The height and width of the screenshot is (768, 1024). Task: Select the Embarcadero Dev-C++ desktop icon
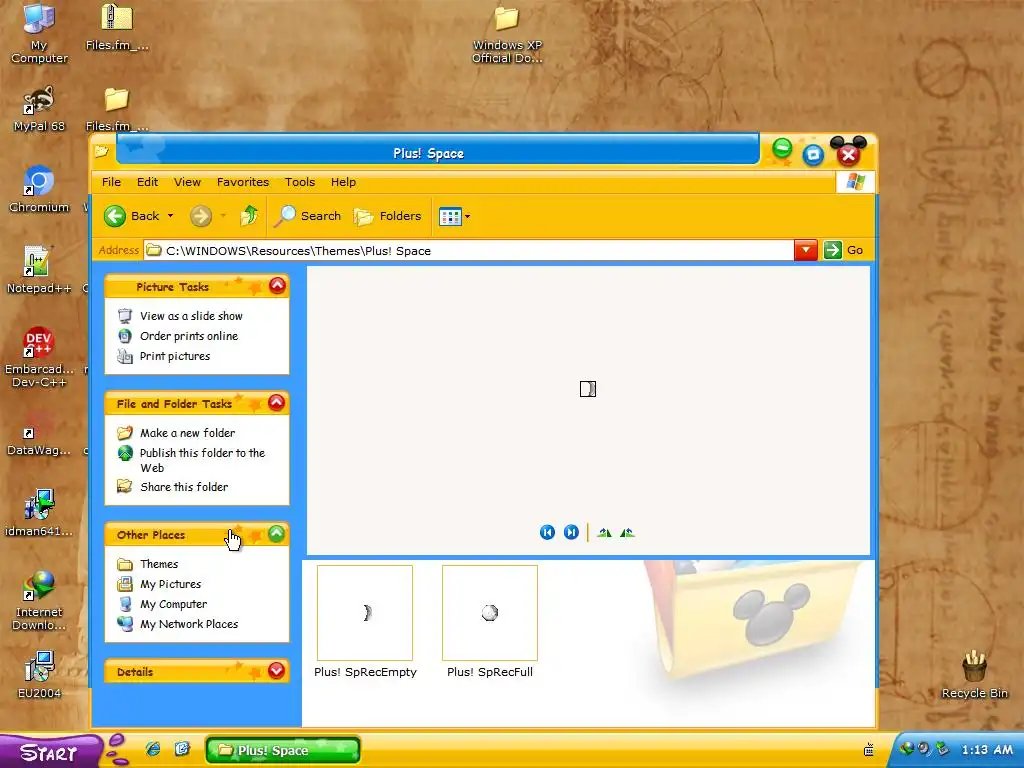pyautogui.click(x=39, y=357)
